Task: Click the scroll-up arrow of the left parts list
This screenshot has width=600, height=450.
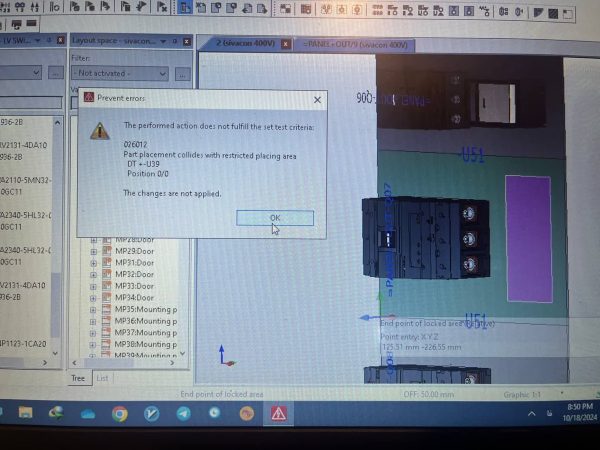Action: click(57, 122)
